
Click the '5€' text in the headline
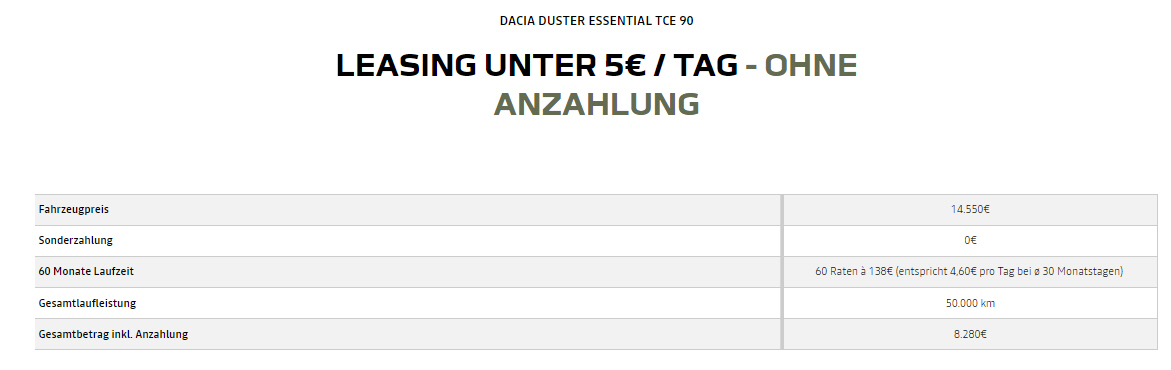(621, 66)
